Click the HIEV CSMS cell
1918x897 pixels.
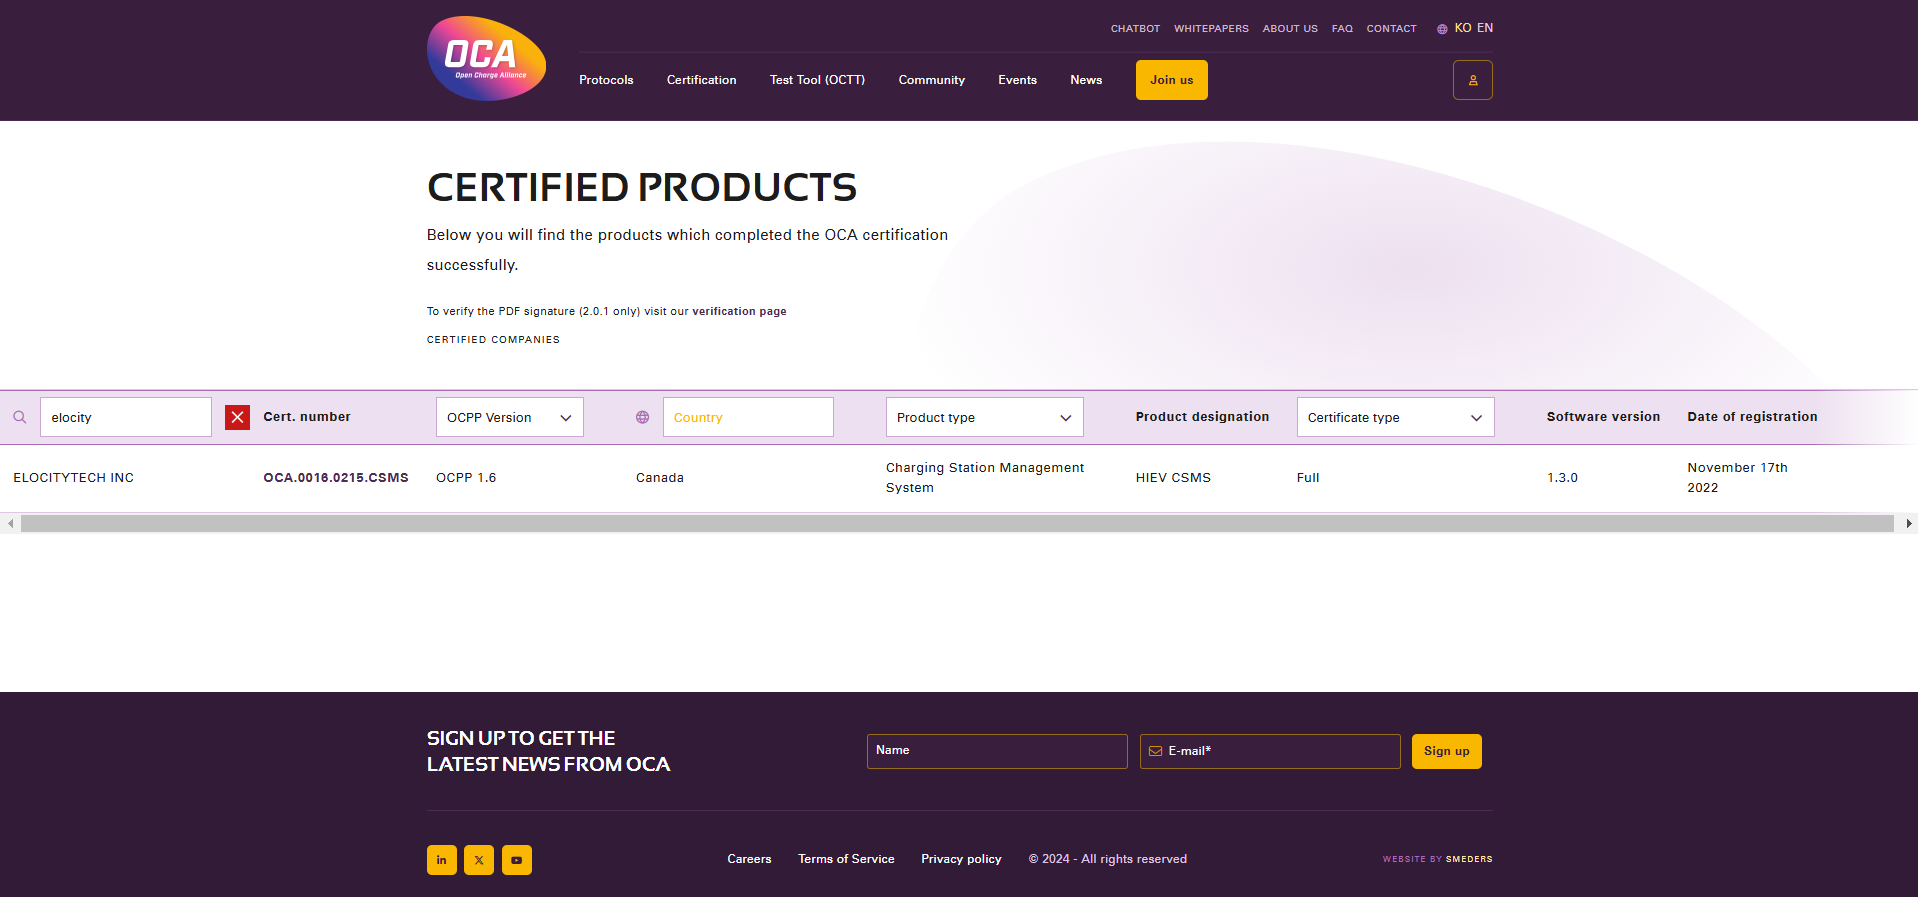[x=1173, y=478]
